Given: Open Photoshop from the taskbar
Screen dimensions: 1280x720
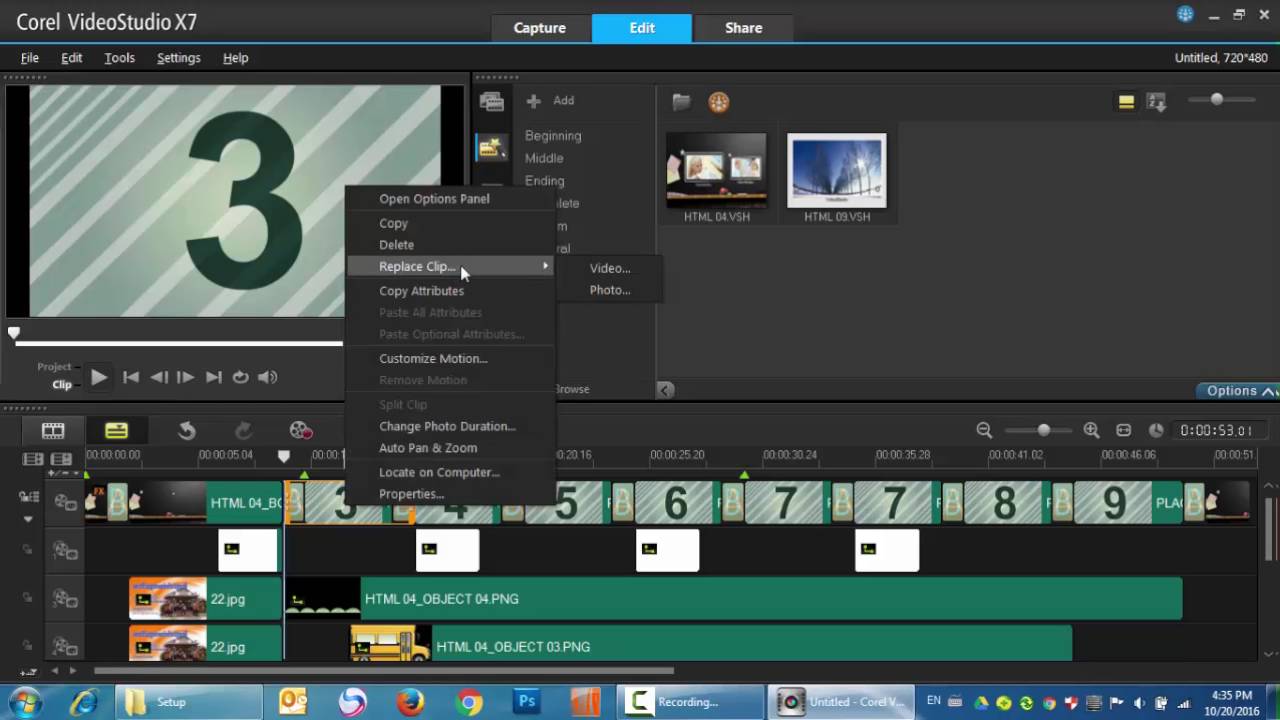Looking at the screenshot, I should point(527,702).
